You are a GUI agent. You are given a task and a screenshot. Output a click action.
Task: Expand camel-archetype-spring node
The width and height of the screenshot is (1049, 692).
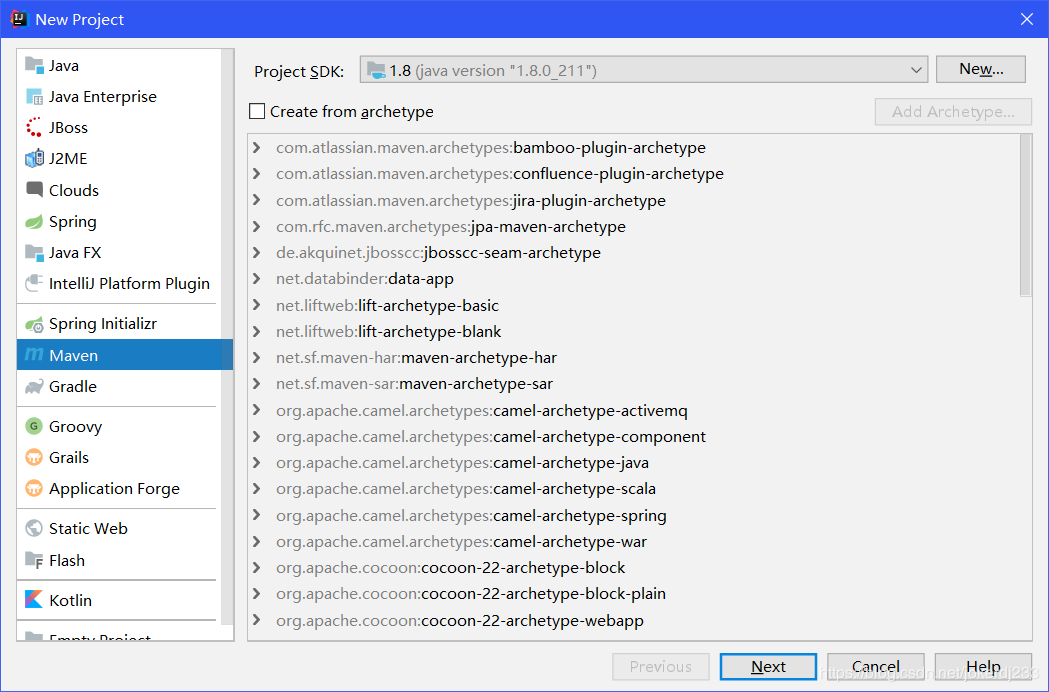pyautogui.click(x=256, y=515)
